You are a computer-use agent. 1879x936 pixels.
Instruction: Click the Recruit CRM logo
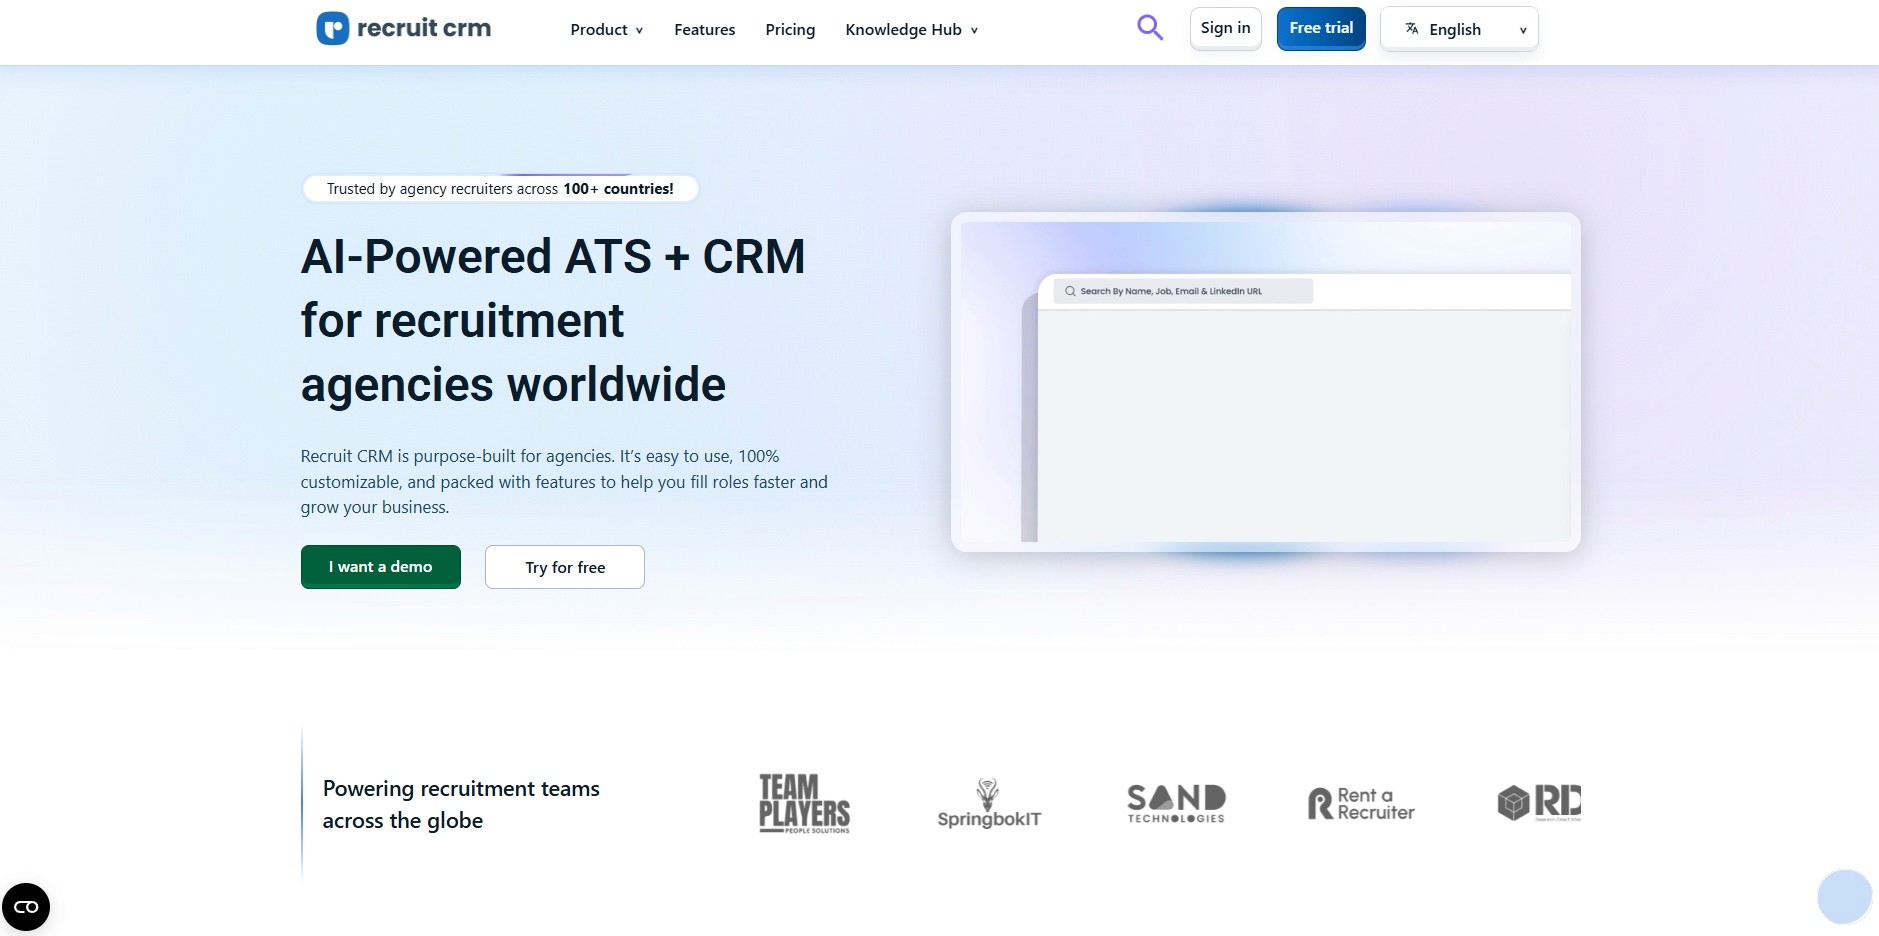tap(402, 28)
